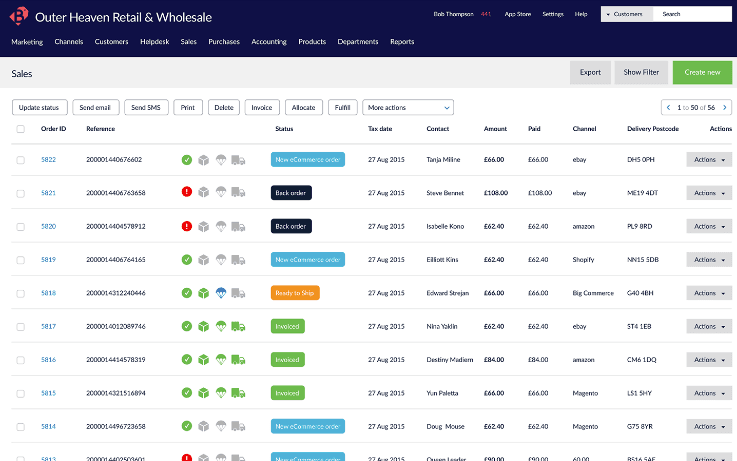The image size is (737, 461).
Task: Open Actions dropdown for order 5821
Action: (709, 193)
